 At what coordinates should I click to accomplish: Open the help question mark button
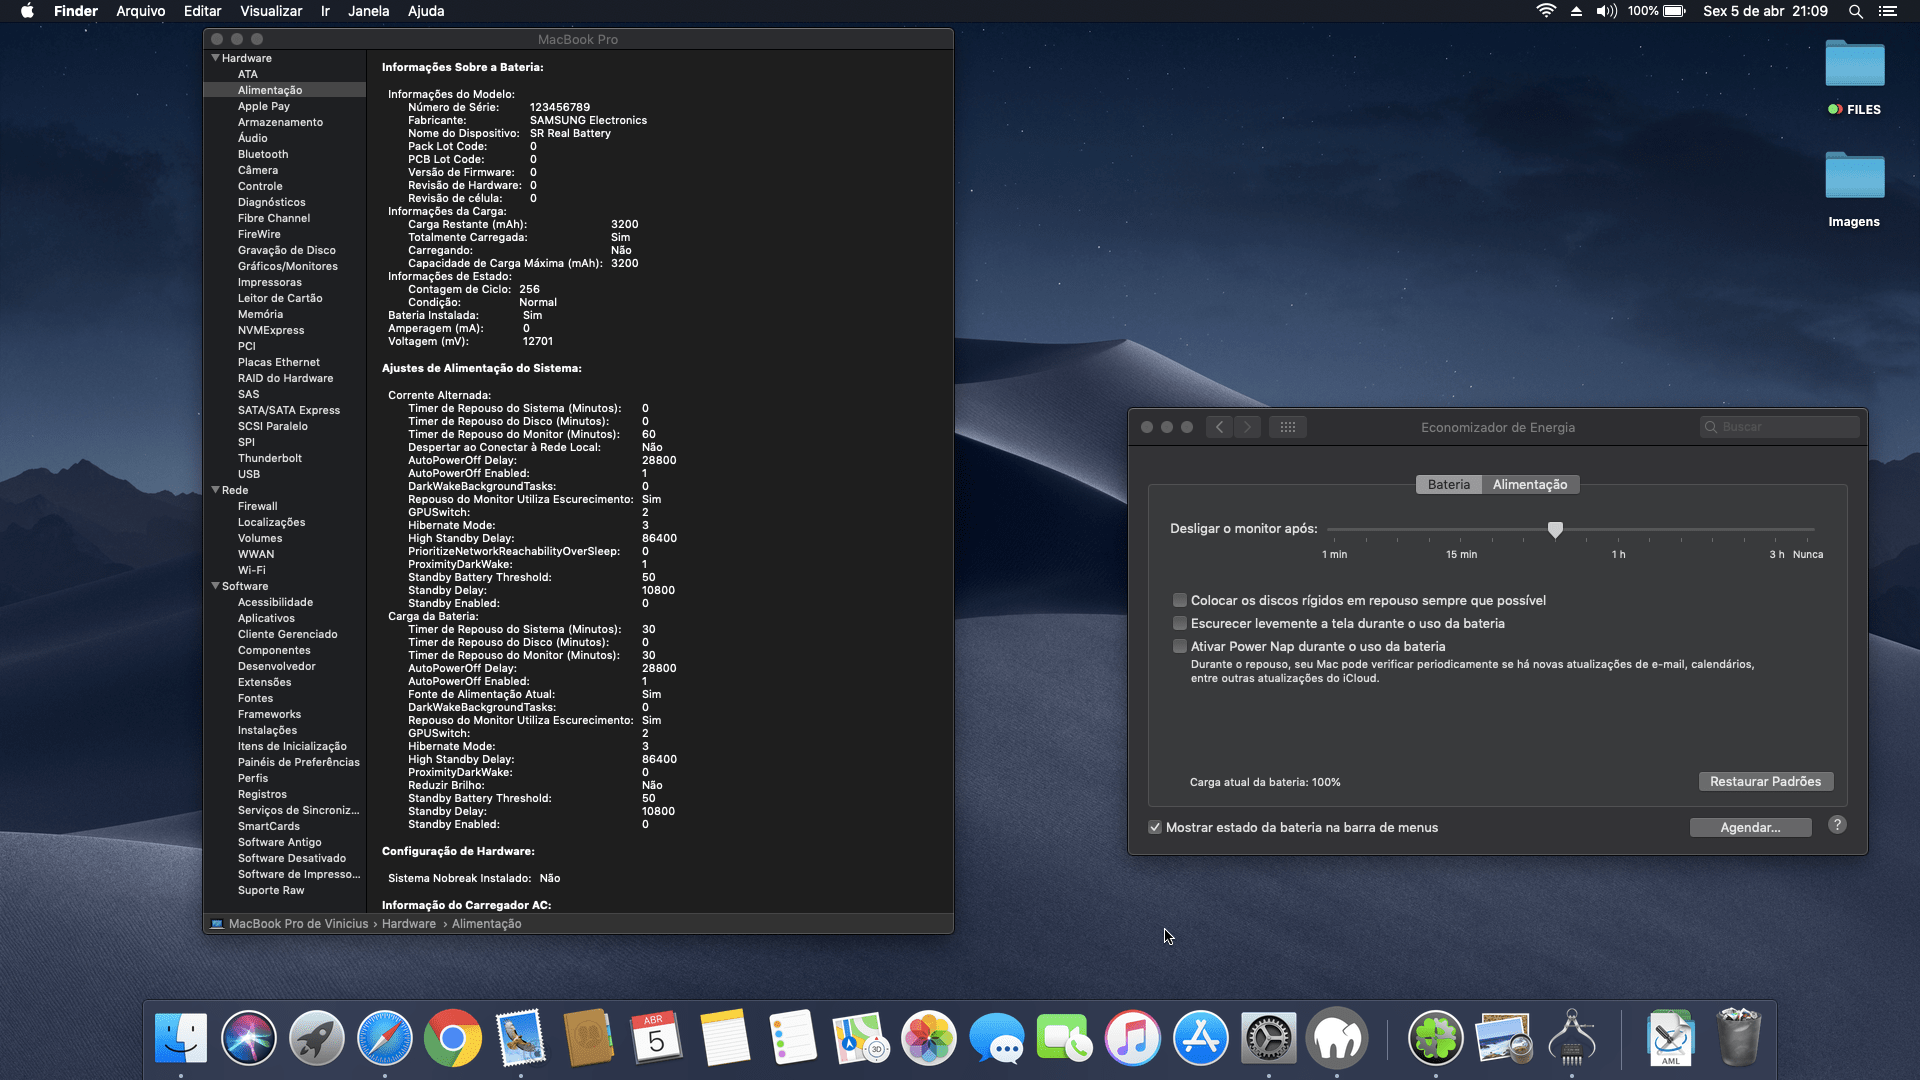(1837, 825)
